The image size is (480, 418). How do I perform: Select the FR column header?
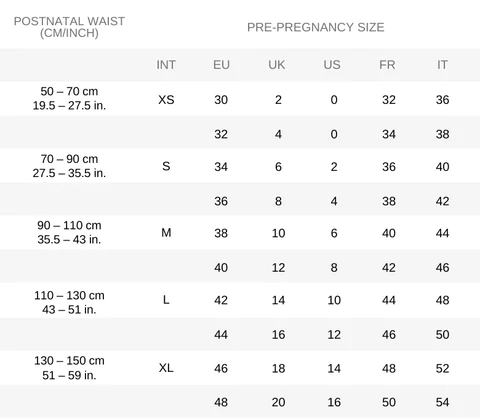click(x=387, y=65)
